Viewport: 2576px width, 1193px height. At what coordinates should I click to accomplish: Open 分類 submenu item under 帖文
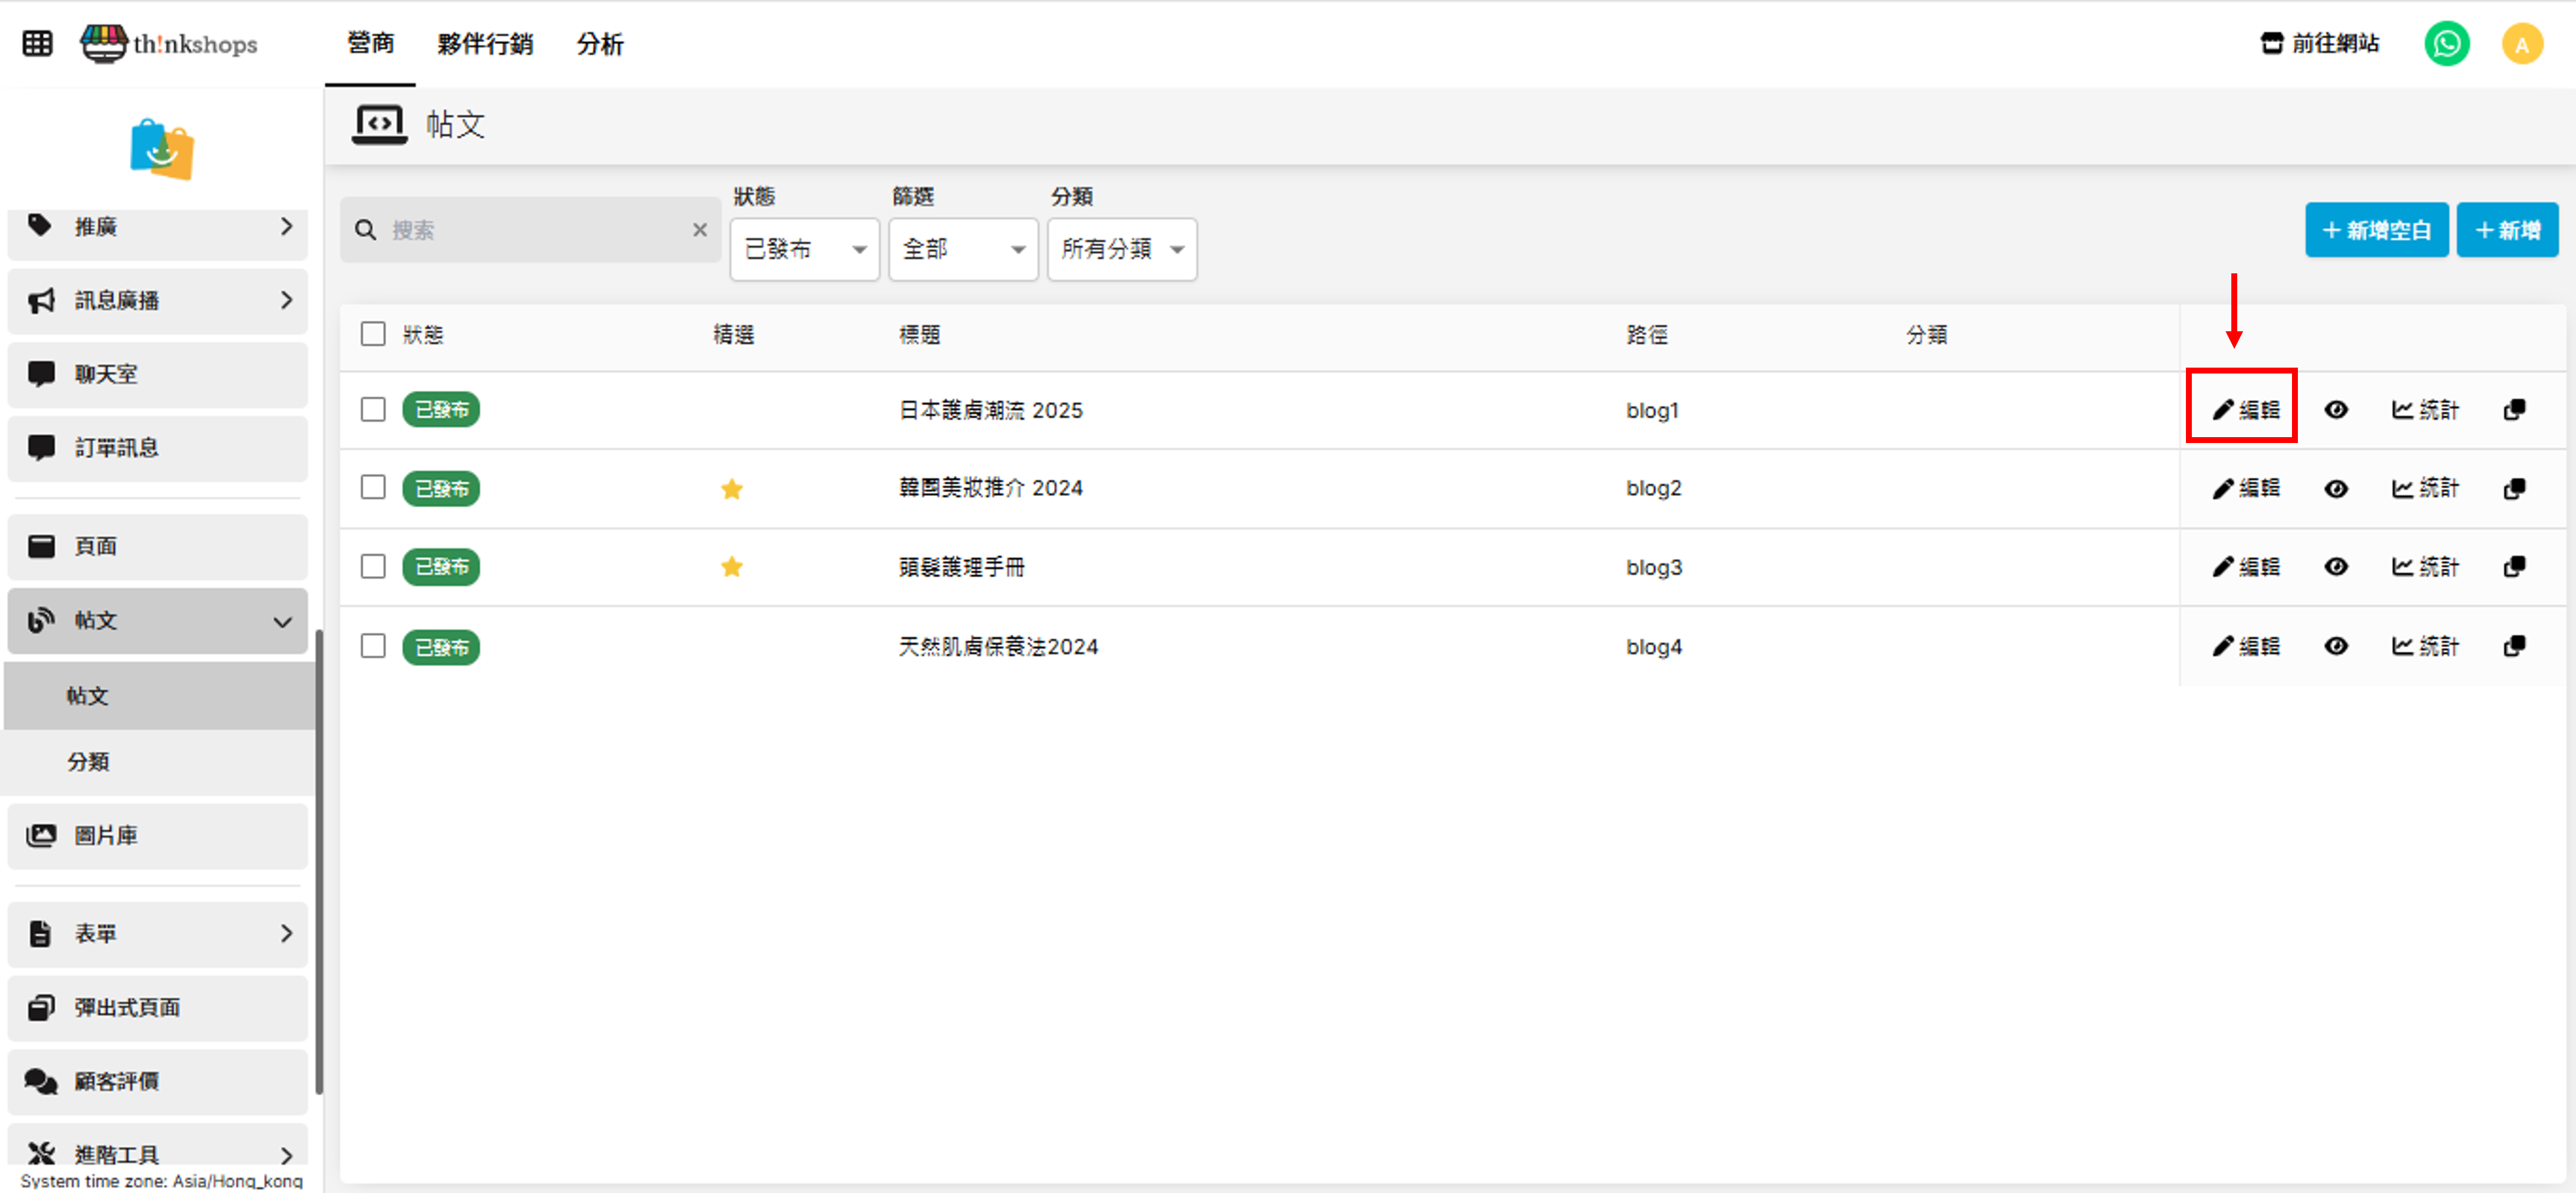(x=88, y=762)
